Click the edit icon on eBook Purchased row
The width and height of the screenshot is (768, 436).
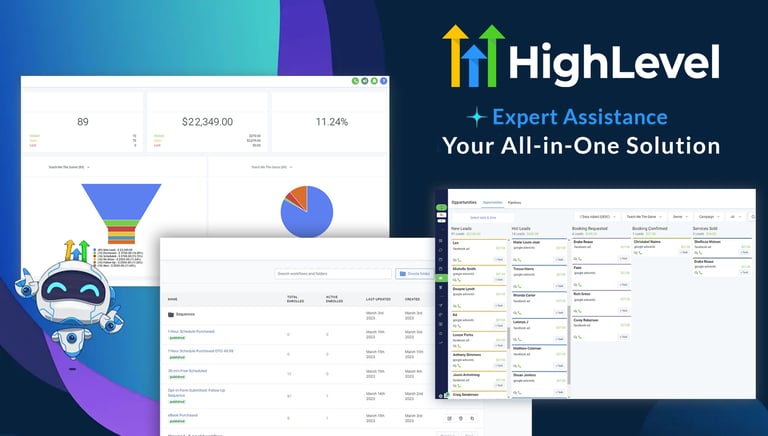pos(450,418)
